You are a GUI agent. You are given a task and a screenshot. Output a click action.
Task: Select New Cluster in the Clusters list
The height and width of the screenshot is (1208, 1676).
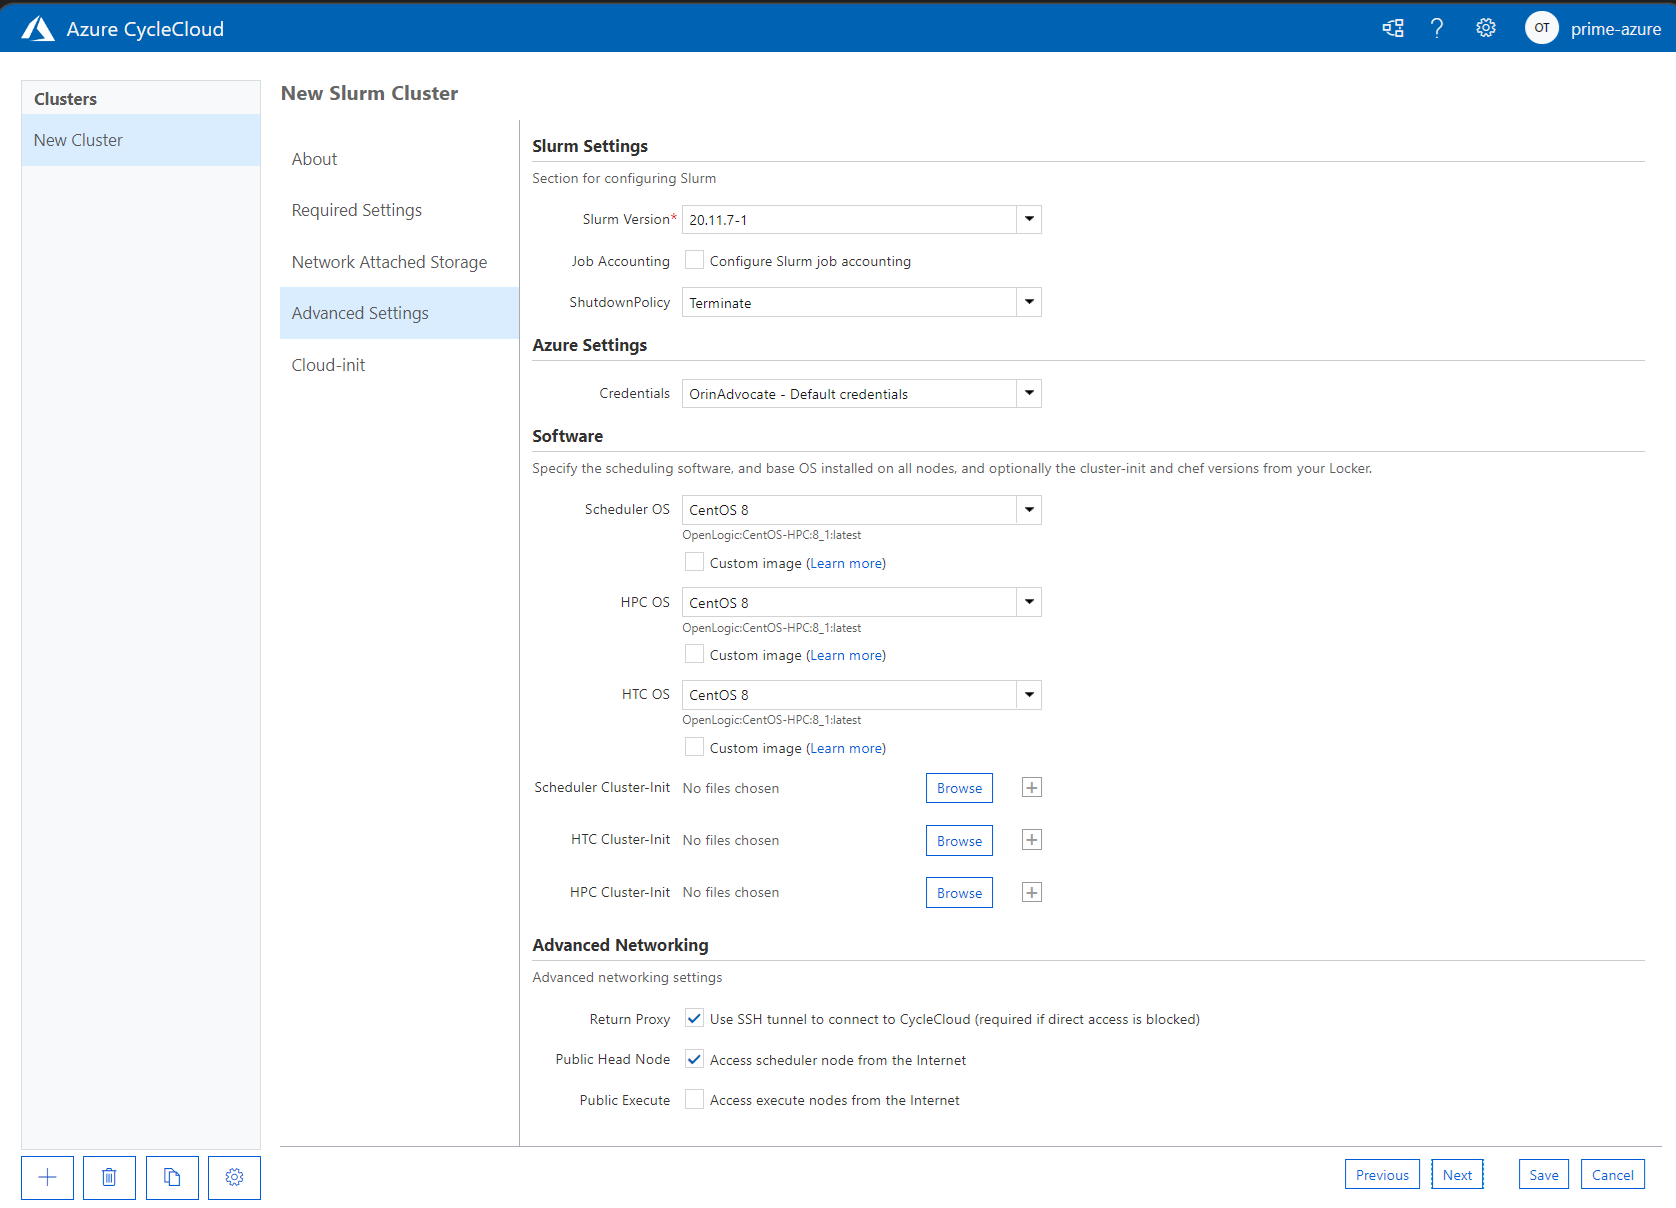(79, 140)
